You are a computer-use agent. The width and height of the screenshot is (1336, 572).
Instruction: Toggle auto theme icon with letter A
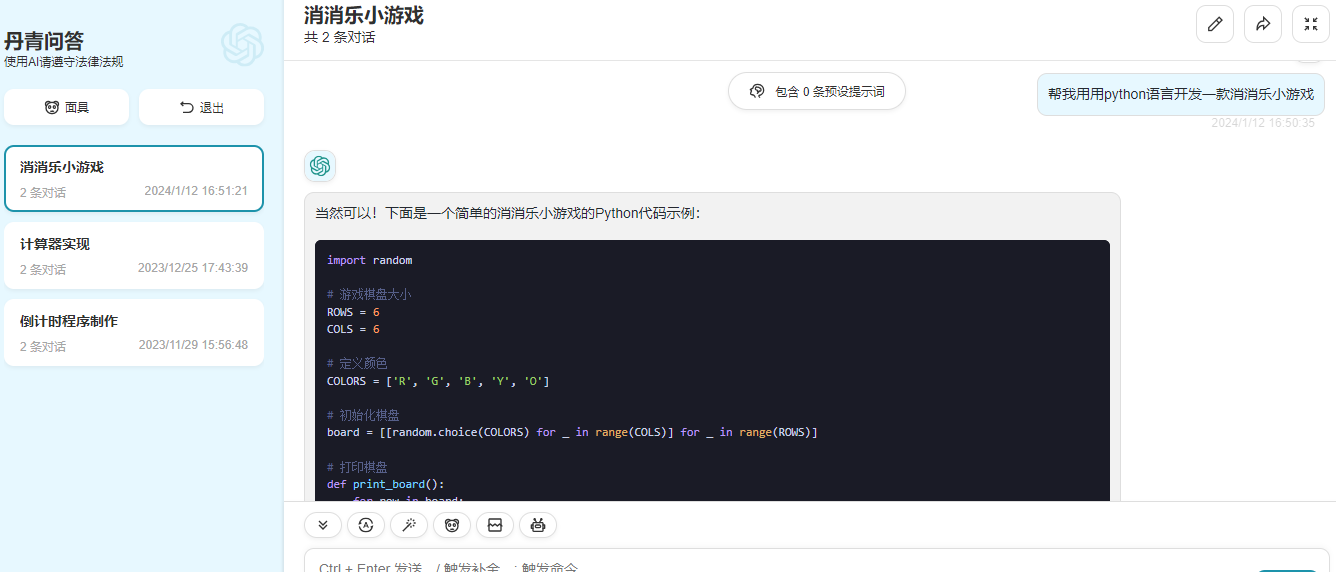[x=366, y=525]
